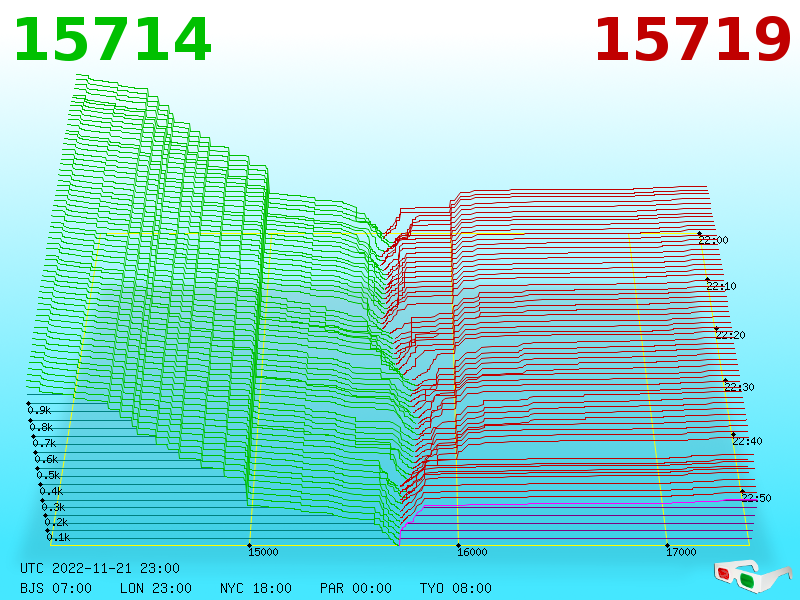Image resolution: width=800 pixels, height=600 pixels.
Task: Click the 22:20 time axis label
Action: 731,335
